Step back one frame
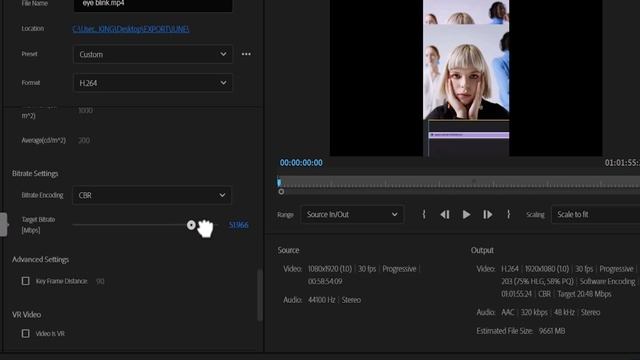 tap(445, 214)
